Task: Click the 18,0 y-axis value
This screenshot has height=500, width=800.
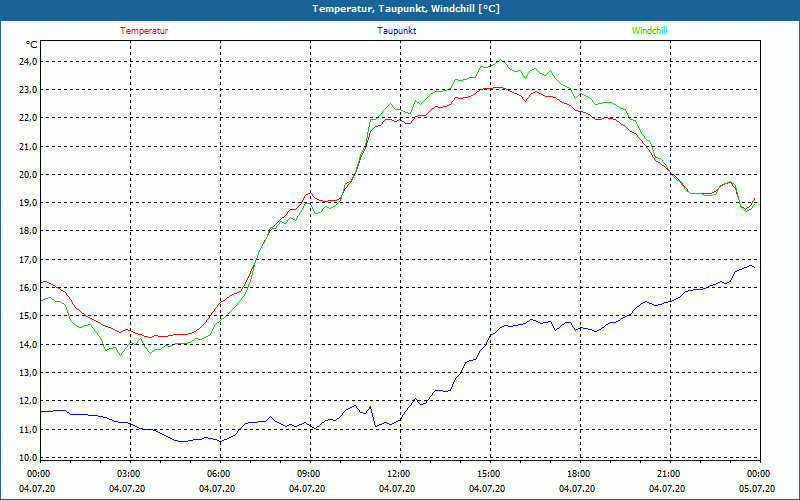Action: pyautogui.click(x=28, y=231)
